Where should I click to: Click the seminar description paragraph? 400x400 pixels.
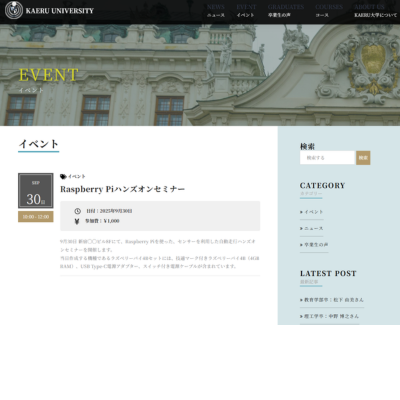pos(160,254)
